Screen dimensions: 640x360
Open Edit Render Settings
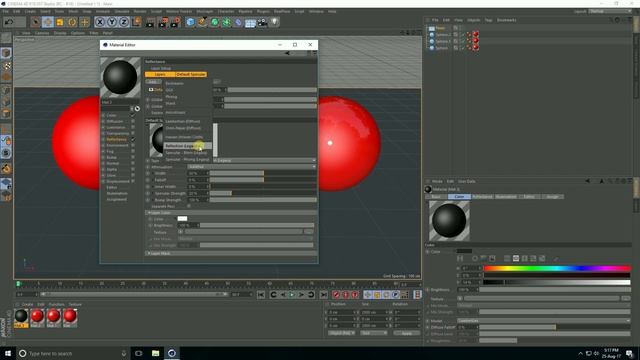pyautogui.click(x=176, y=22)
